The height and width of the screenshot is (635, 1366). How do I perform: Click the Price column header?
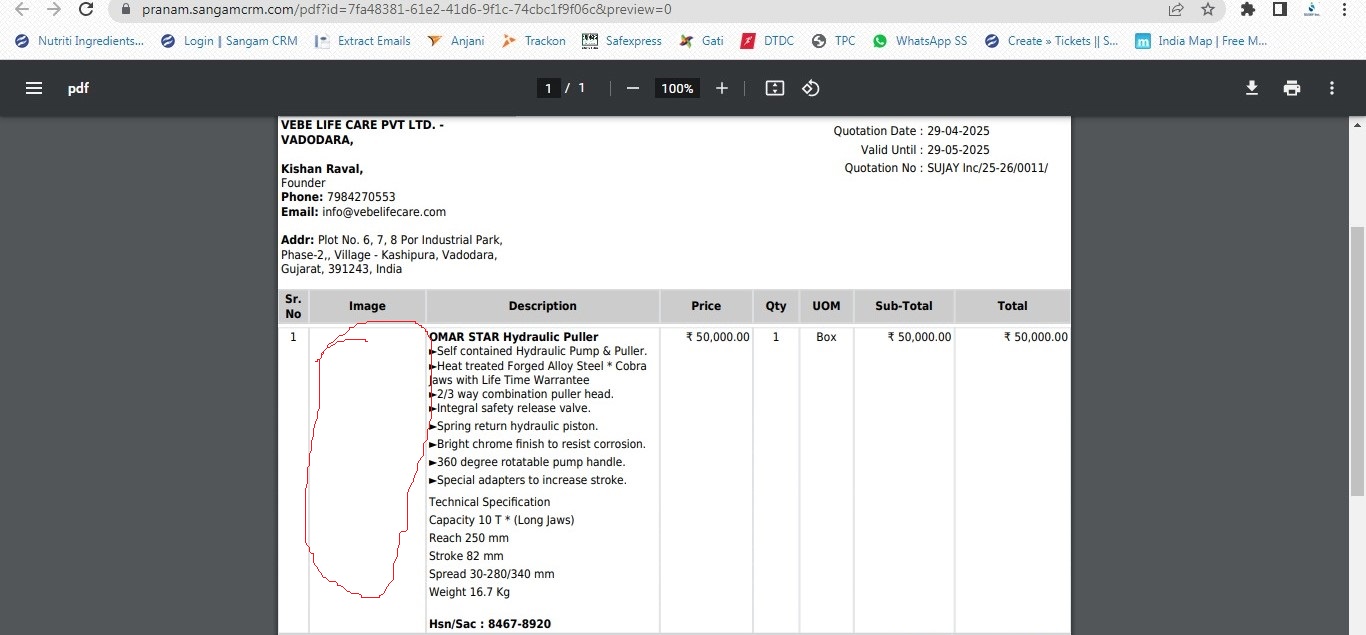(x=706, y=306)
